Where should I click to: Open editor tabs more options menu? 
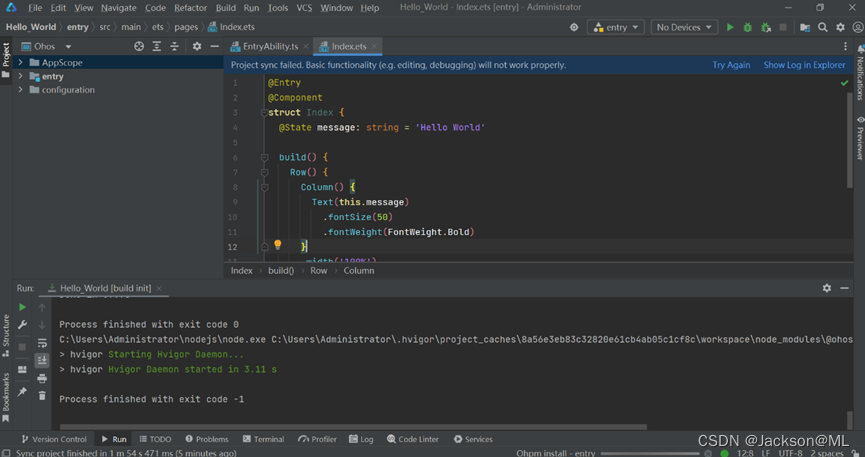pyautogui.click(x=845, y=46)
